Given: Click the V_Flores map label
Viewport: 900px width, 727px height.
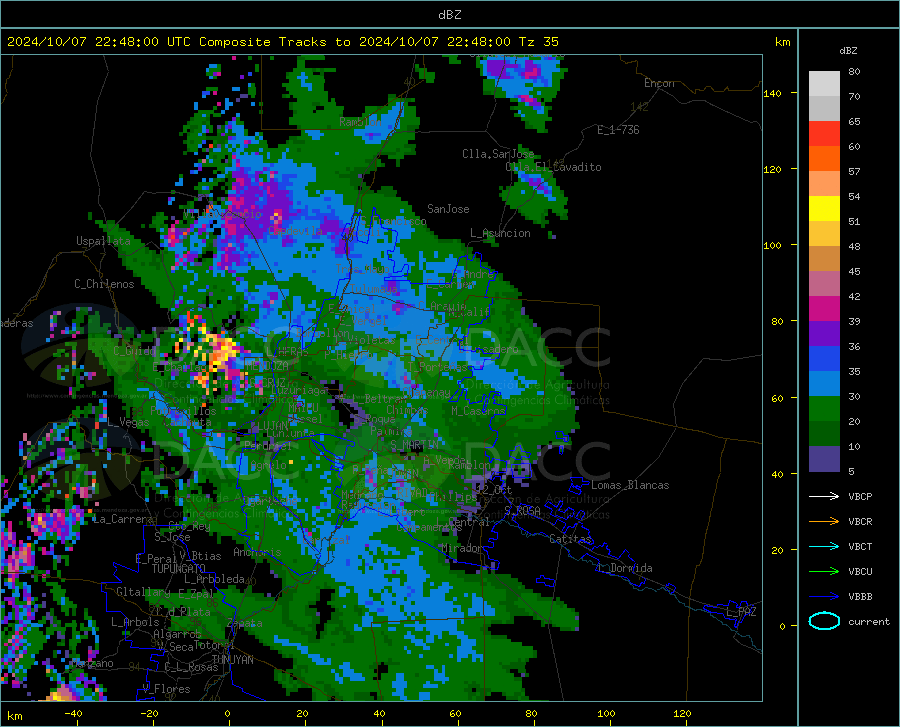Looking at the screenshot, I should (x=166, y=689).
